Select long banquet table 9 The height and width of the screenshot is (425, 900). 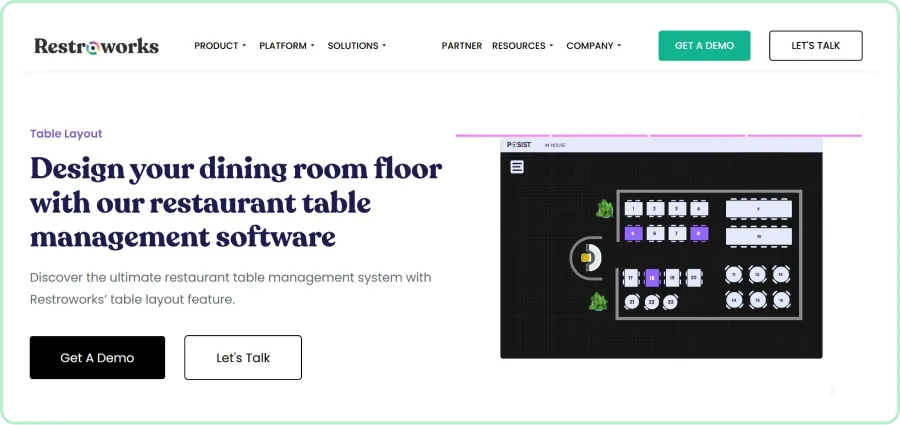[x=758, y=208]
